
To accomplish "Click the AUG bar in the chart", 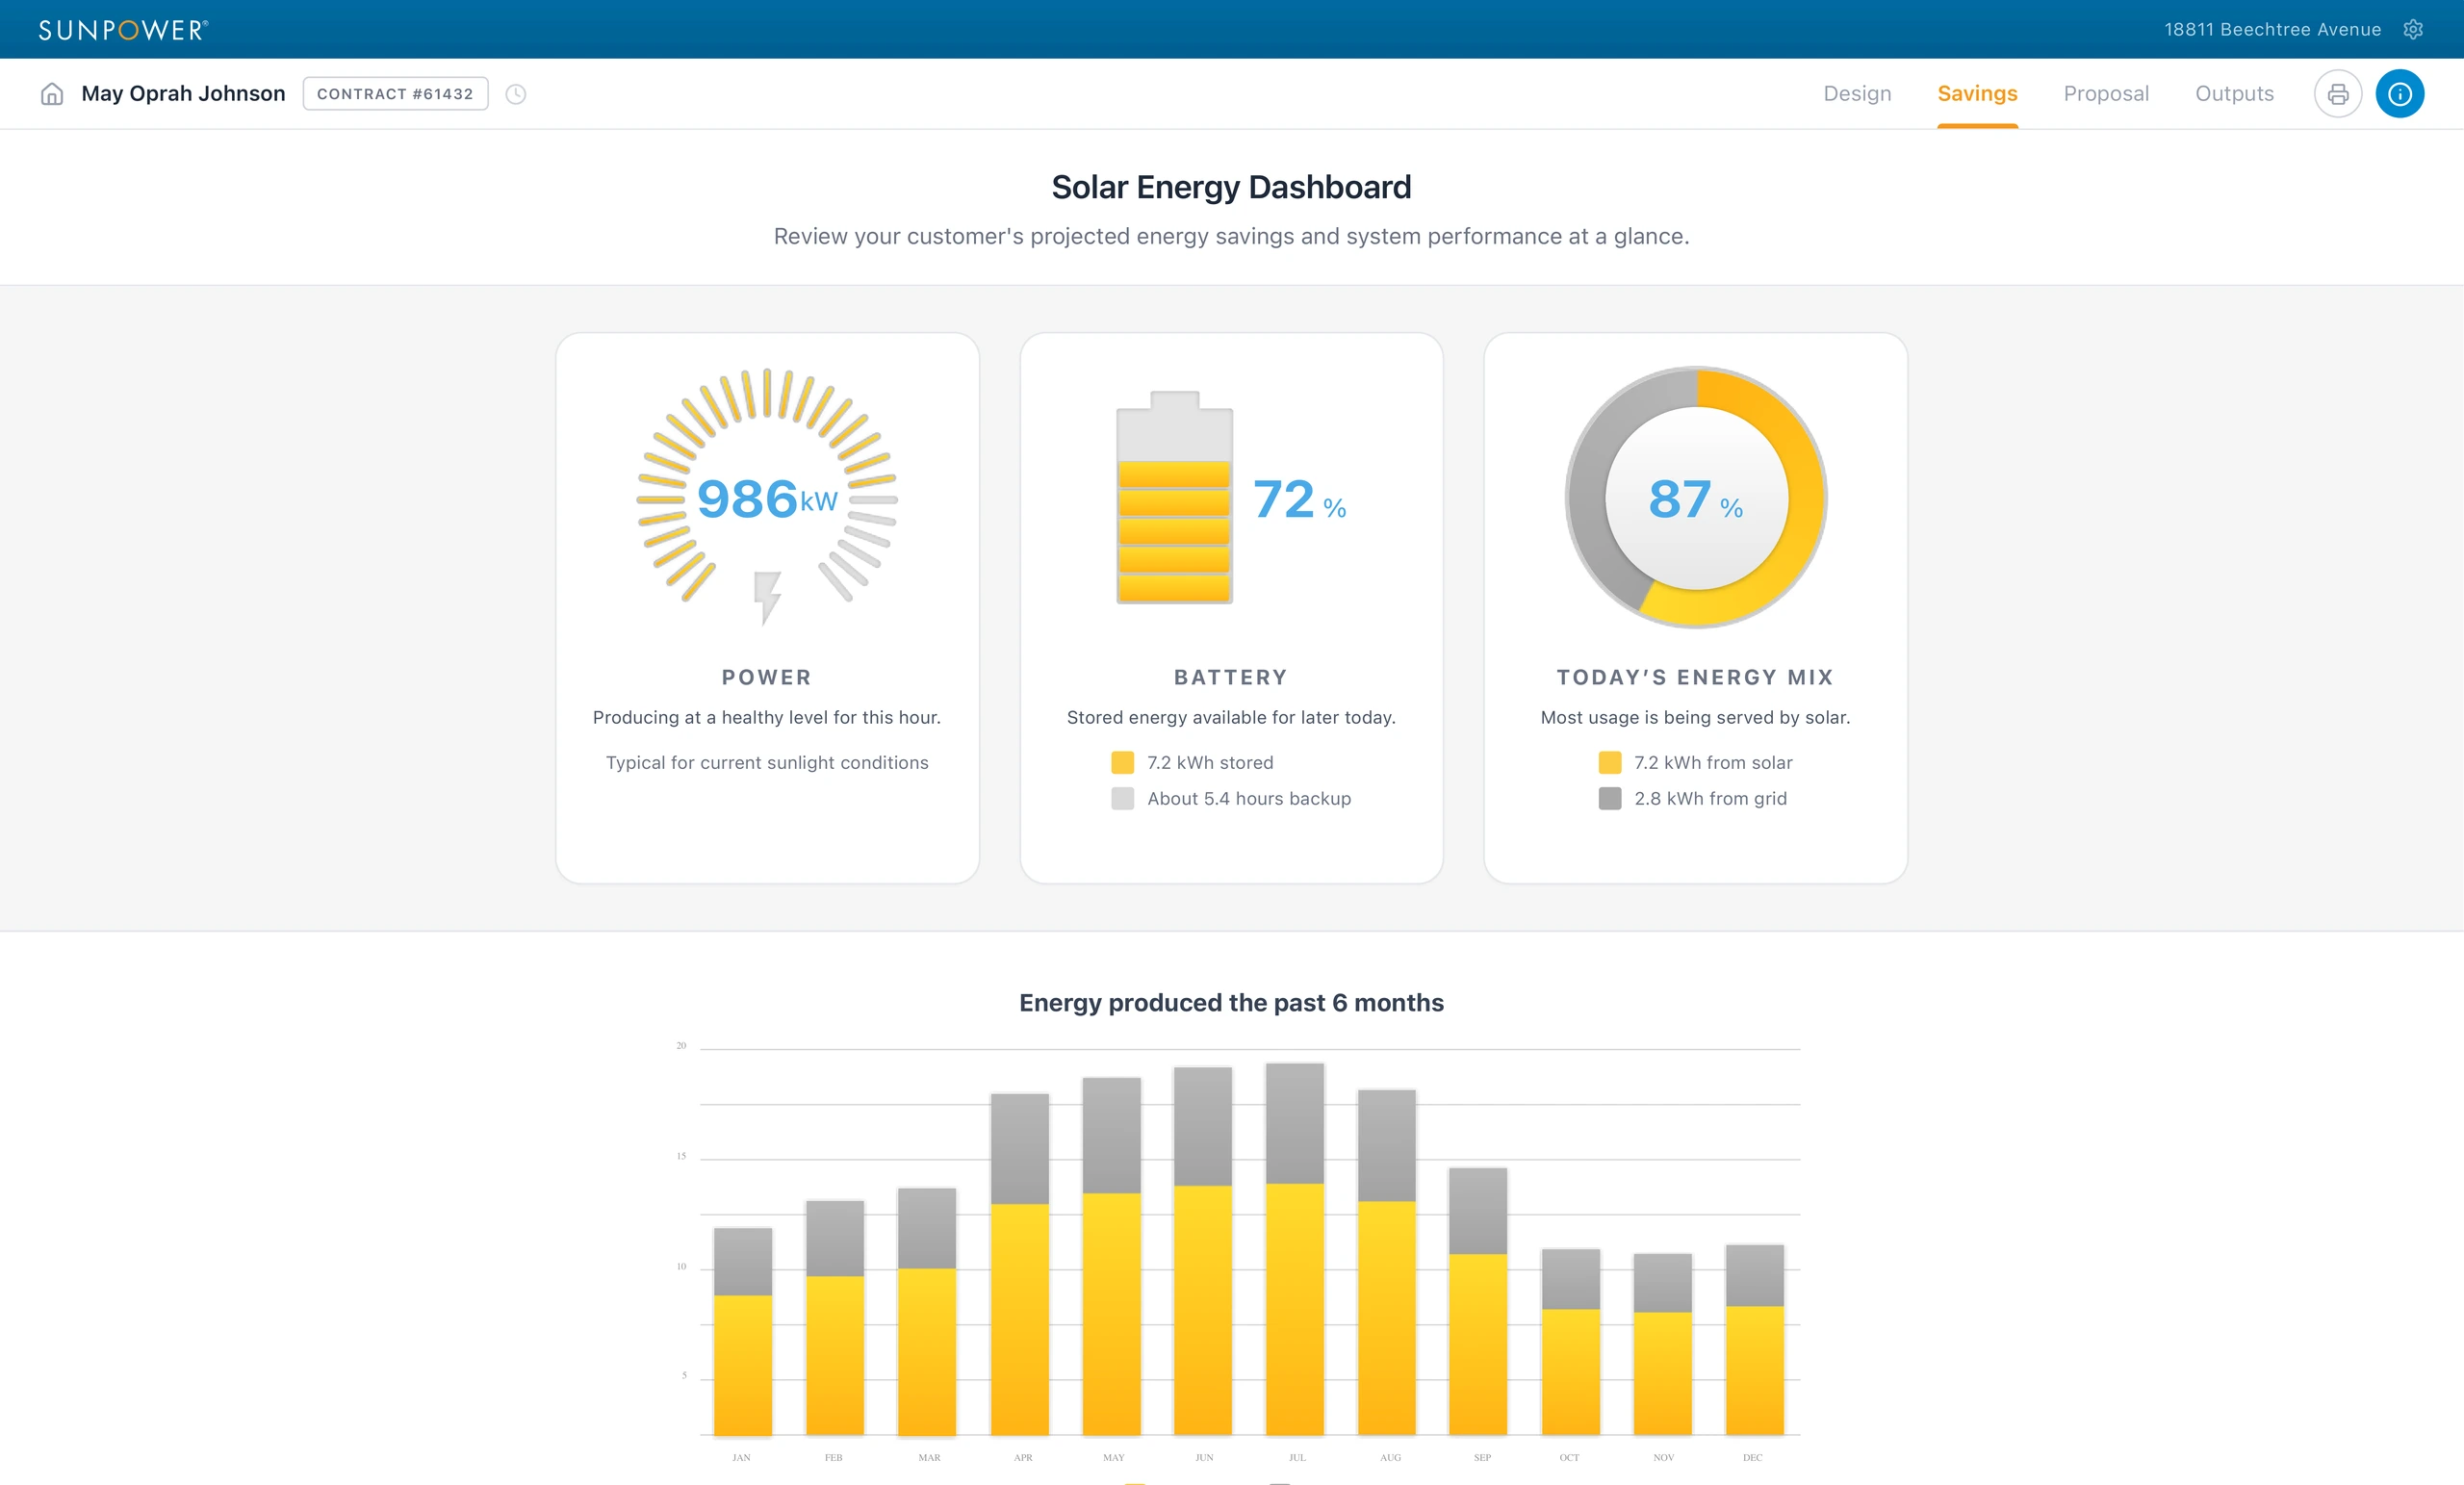I will tap(1386, 1263).
